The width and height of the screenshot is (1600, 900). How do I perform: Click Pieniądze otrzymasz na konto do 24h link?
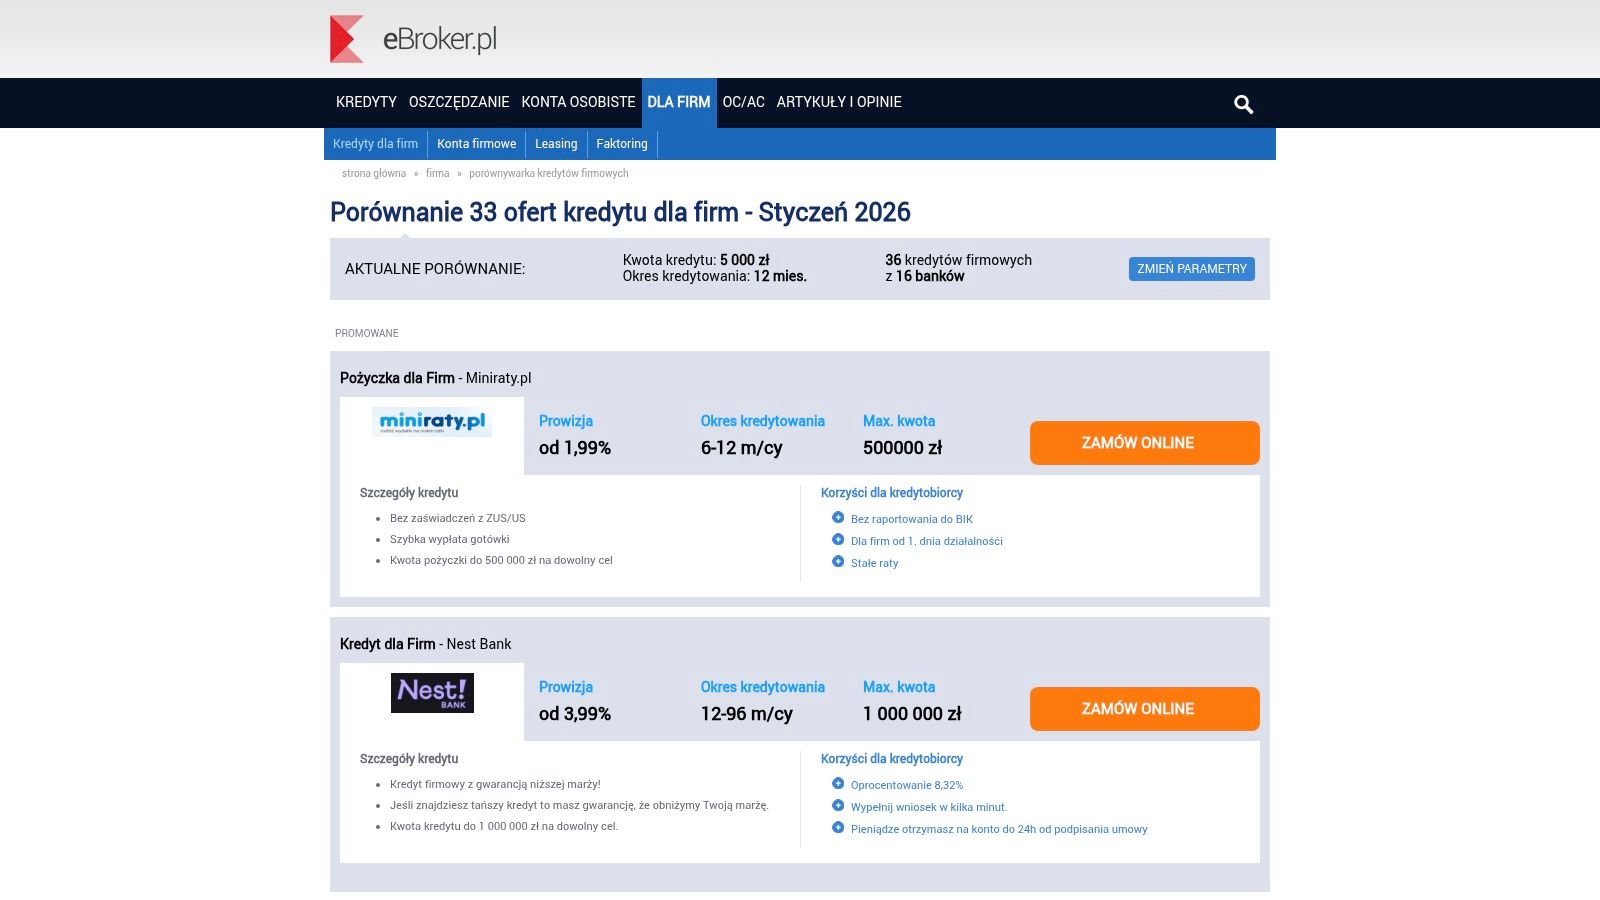coord(999,829)
